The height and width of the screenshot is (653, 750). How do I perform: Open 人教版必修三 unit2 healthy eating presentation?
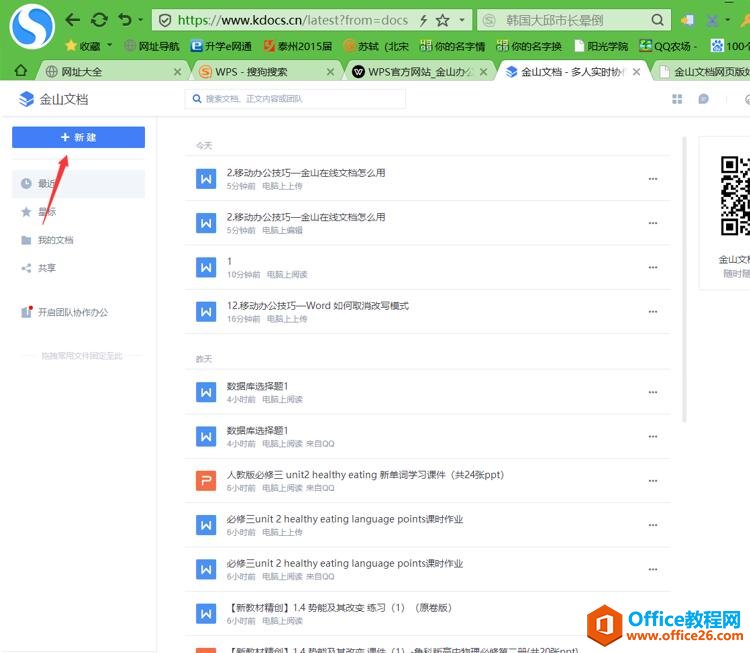coord(427,480)
